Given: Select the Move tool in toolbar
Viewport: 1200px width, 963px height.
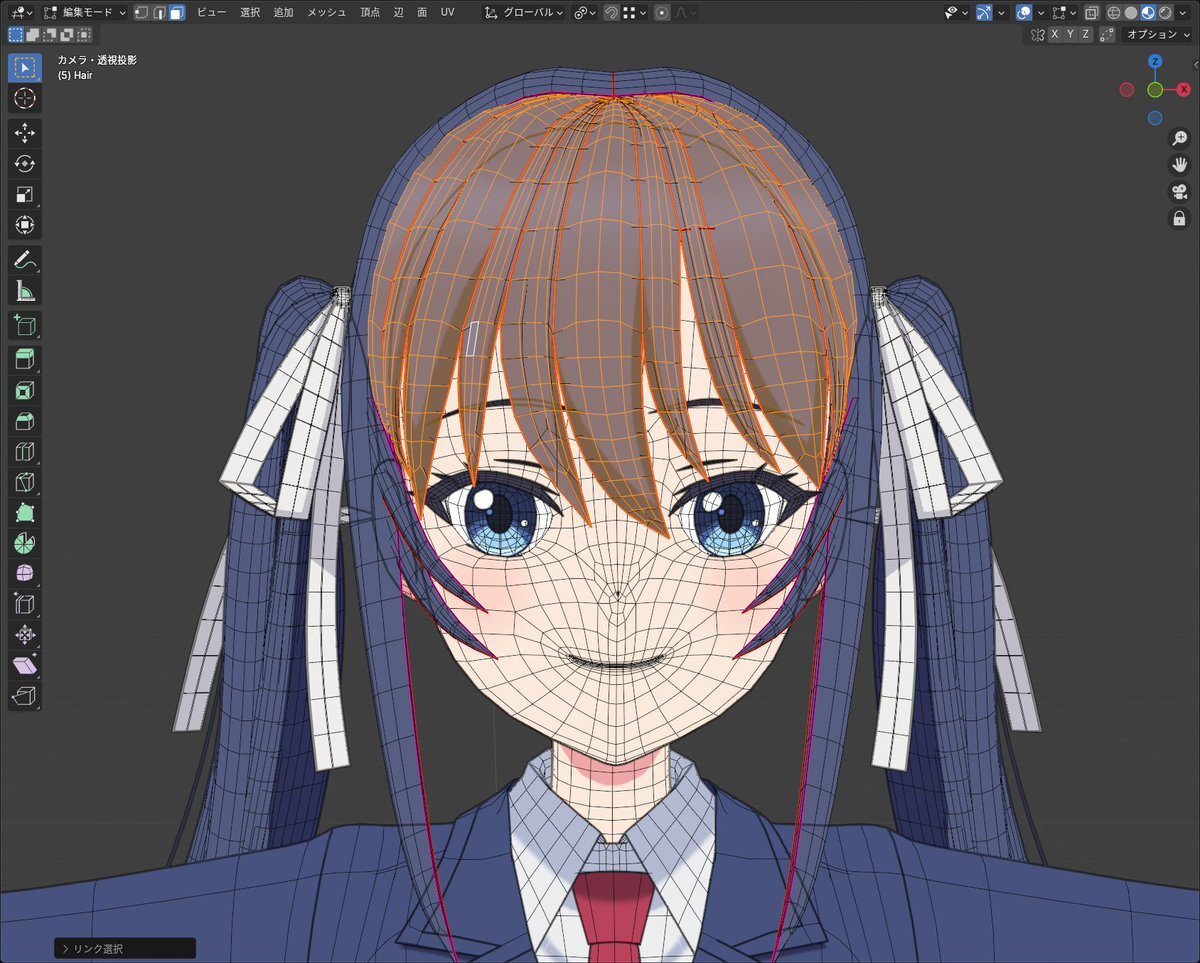Looking at the screenshot, I should 25,132.
